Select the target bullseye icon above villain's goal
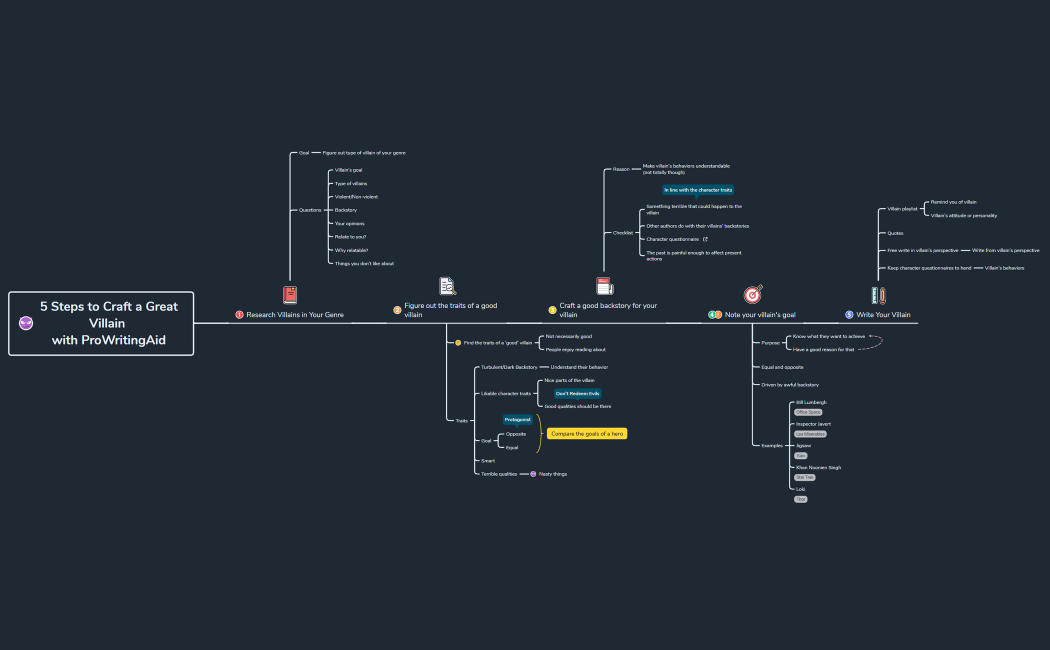Viewport: 1050px width, 650px height. click(x=753, y=294)
